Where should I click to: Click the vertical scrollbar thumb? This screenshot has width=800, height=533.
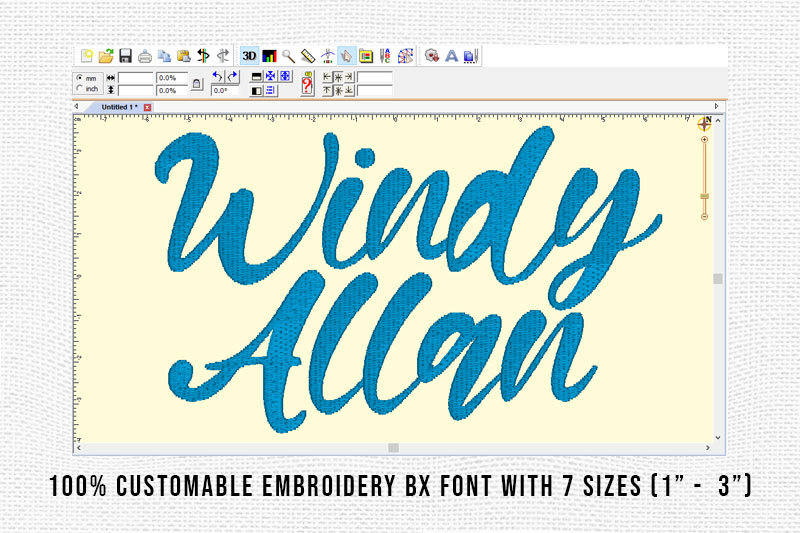point(718,278)
